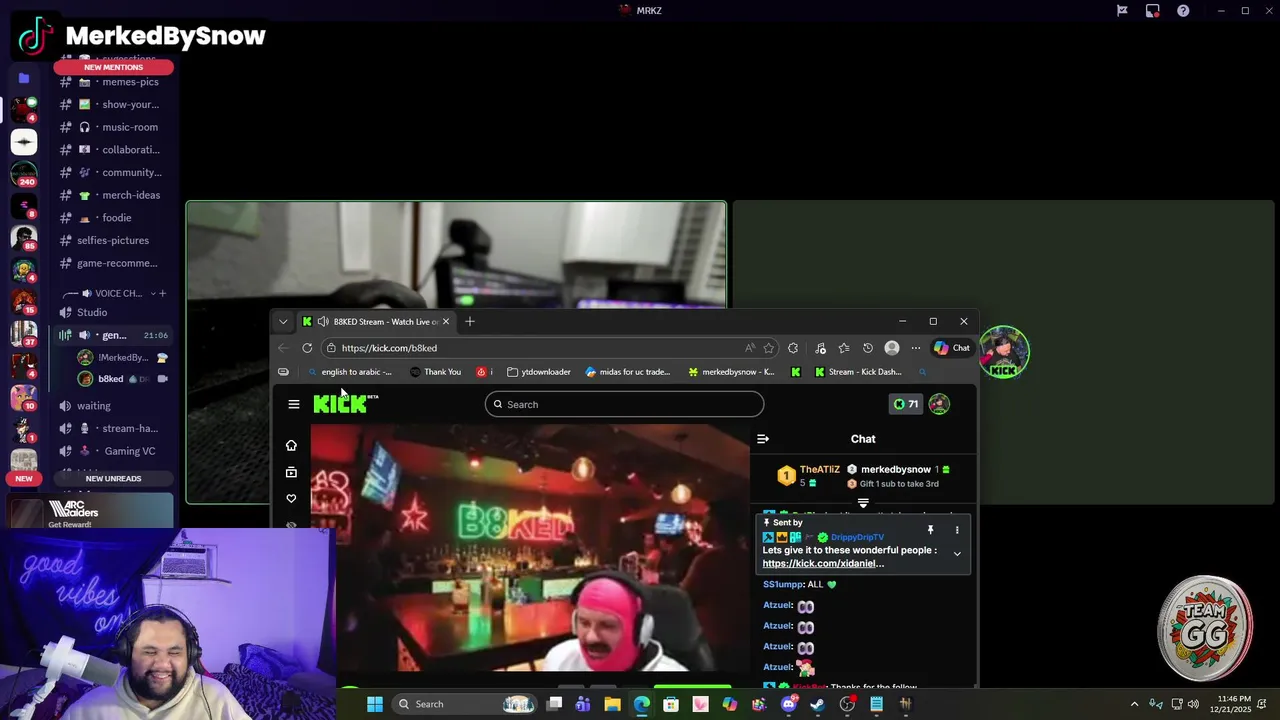This screenshot has height=720, width=1280.
Task: Open Steam from the taskbar
Action: coord(817,704)
